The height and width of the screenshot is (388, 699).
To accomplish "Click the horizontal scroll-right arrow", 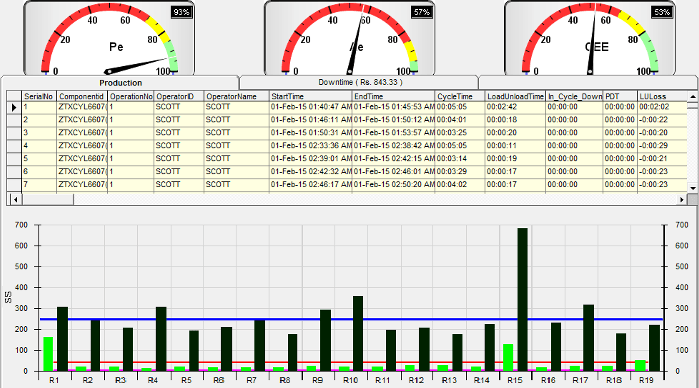I will [x=682, y=199].
